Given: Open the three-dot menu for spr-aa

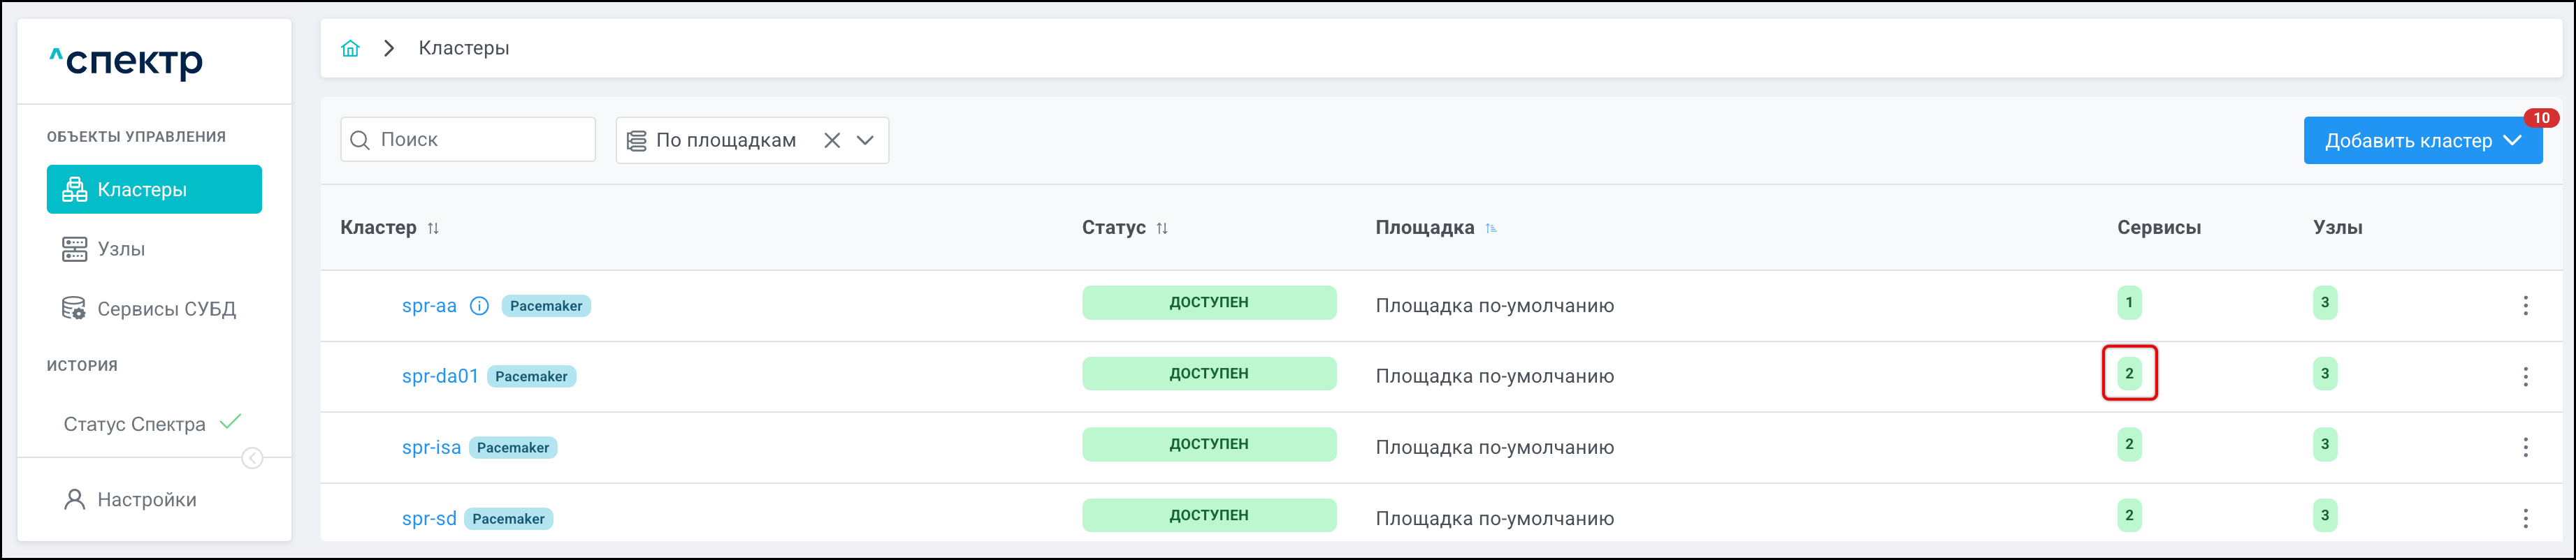Looking at the screenshot, I should (2524, 306).
